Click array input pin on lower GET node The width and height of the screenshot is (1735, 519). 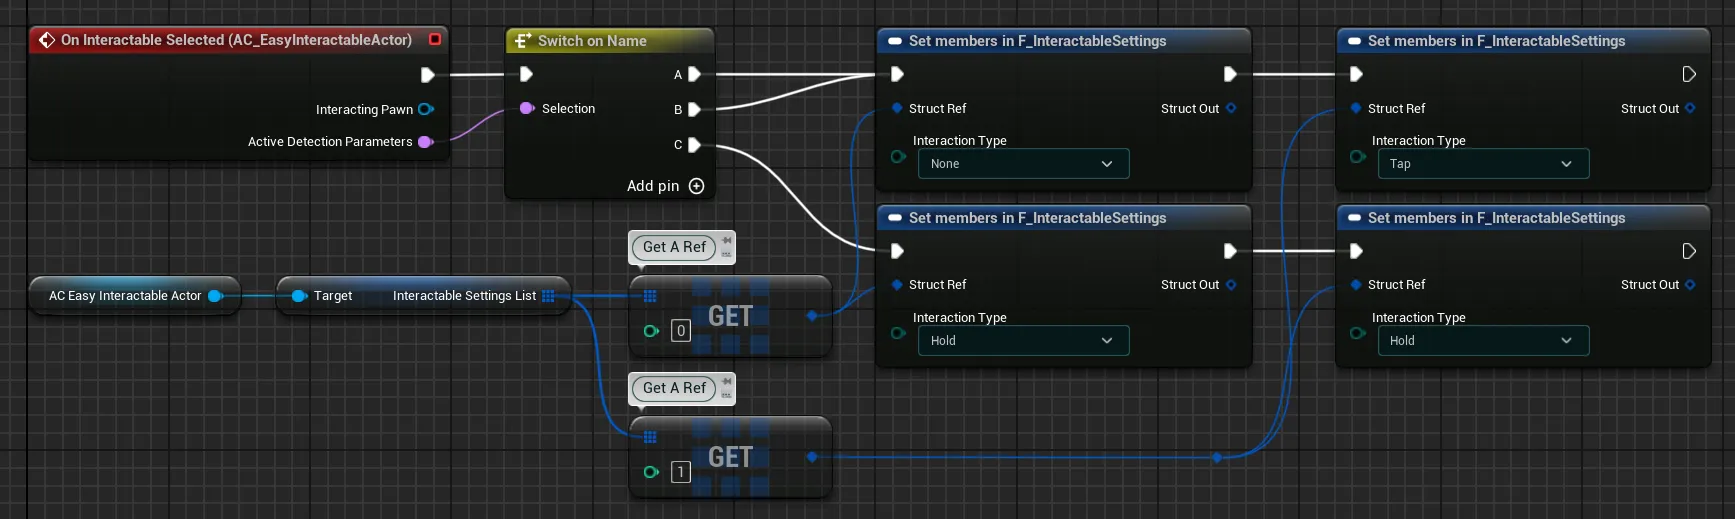click(650, 437)
